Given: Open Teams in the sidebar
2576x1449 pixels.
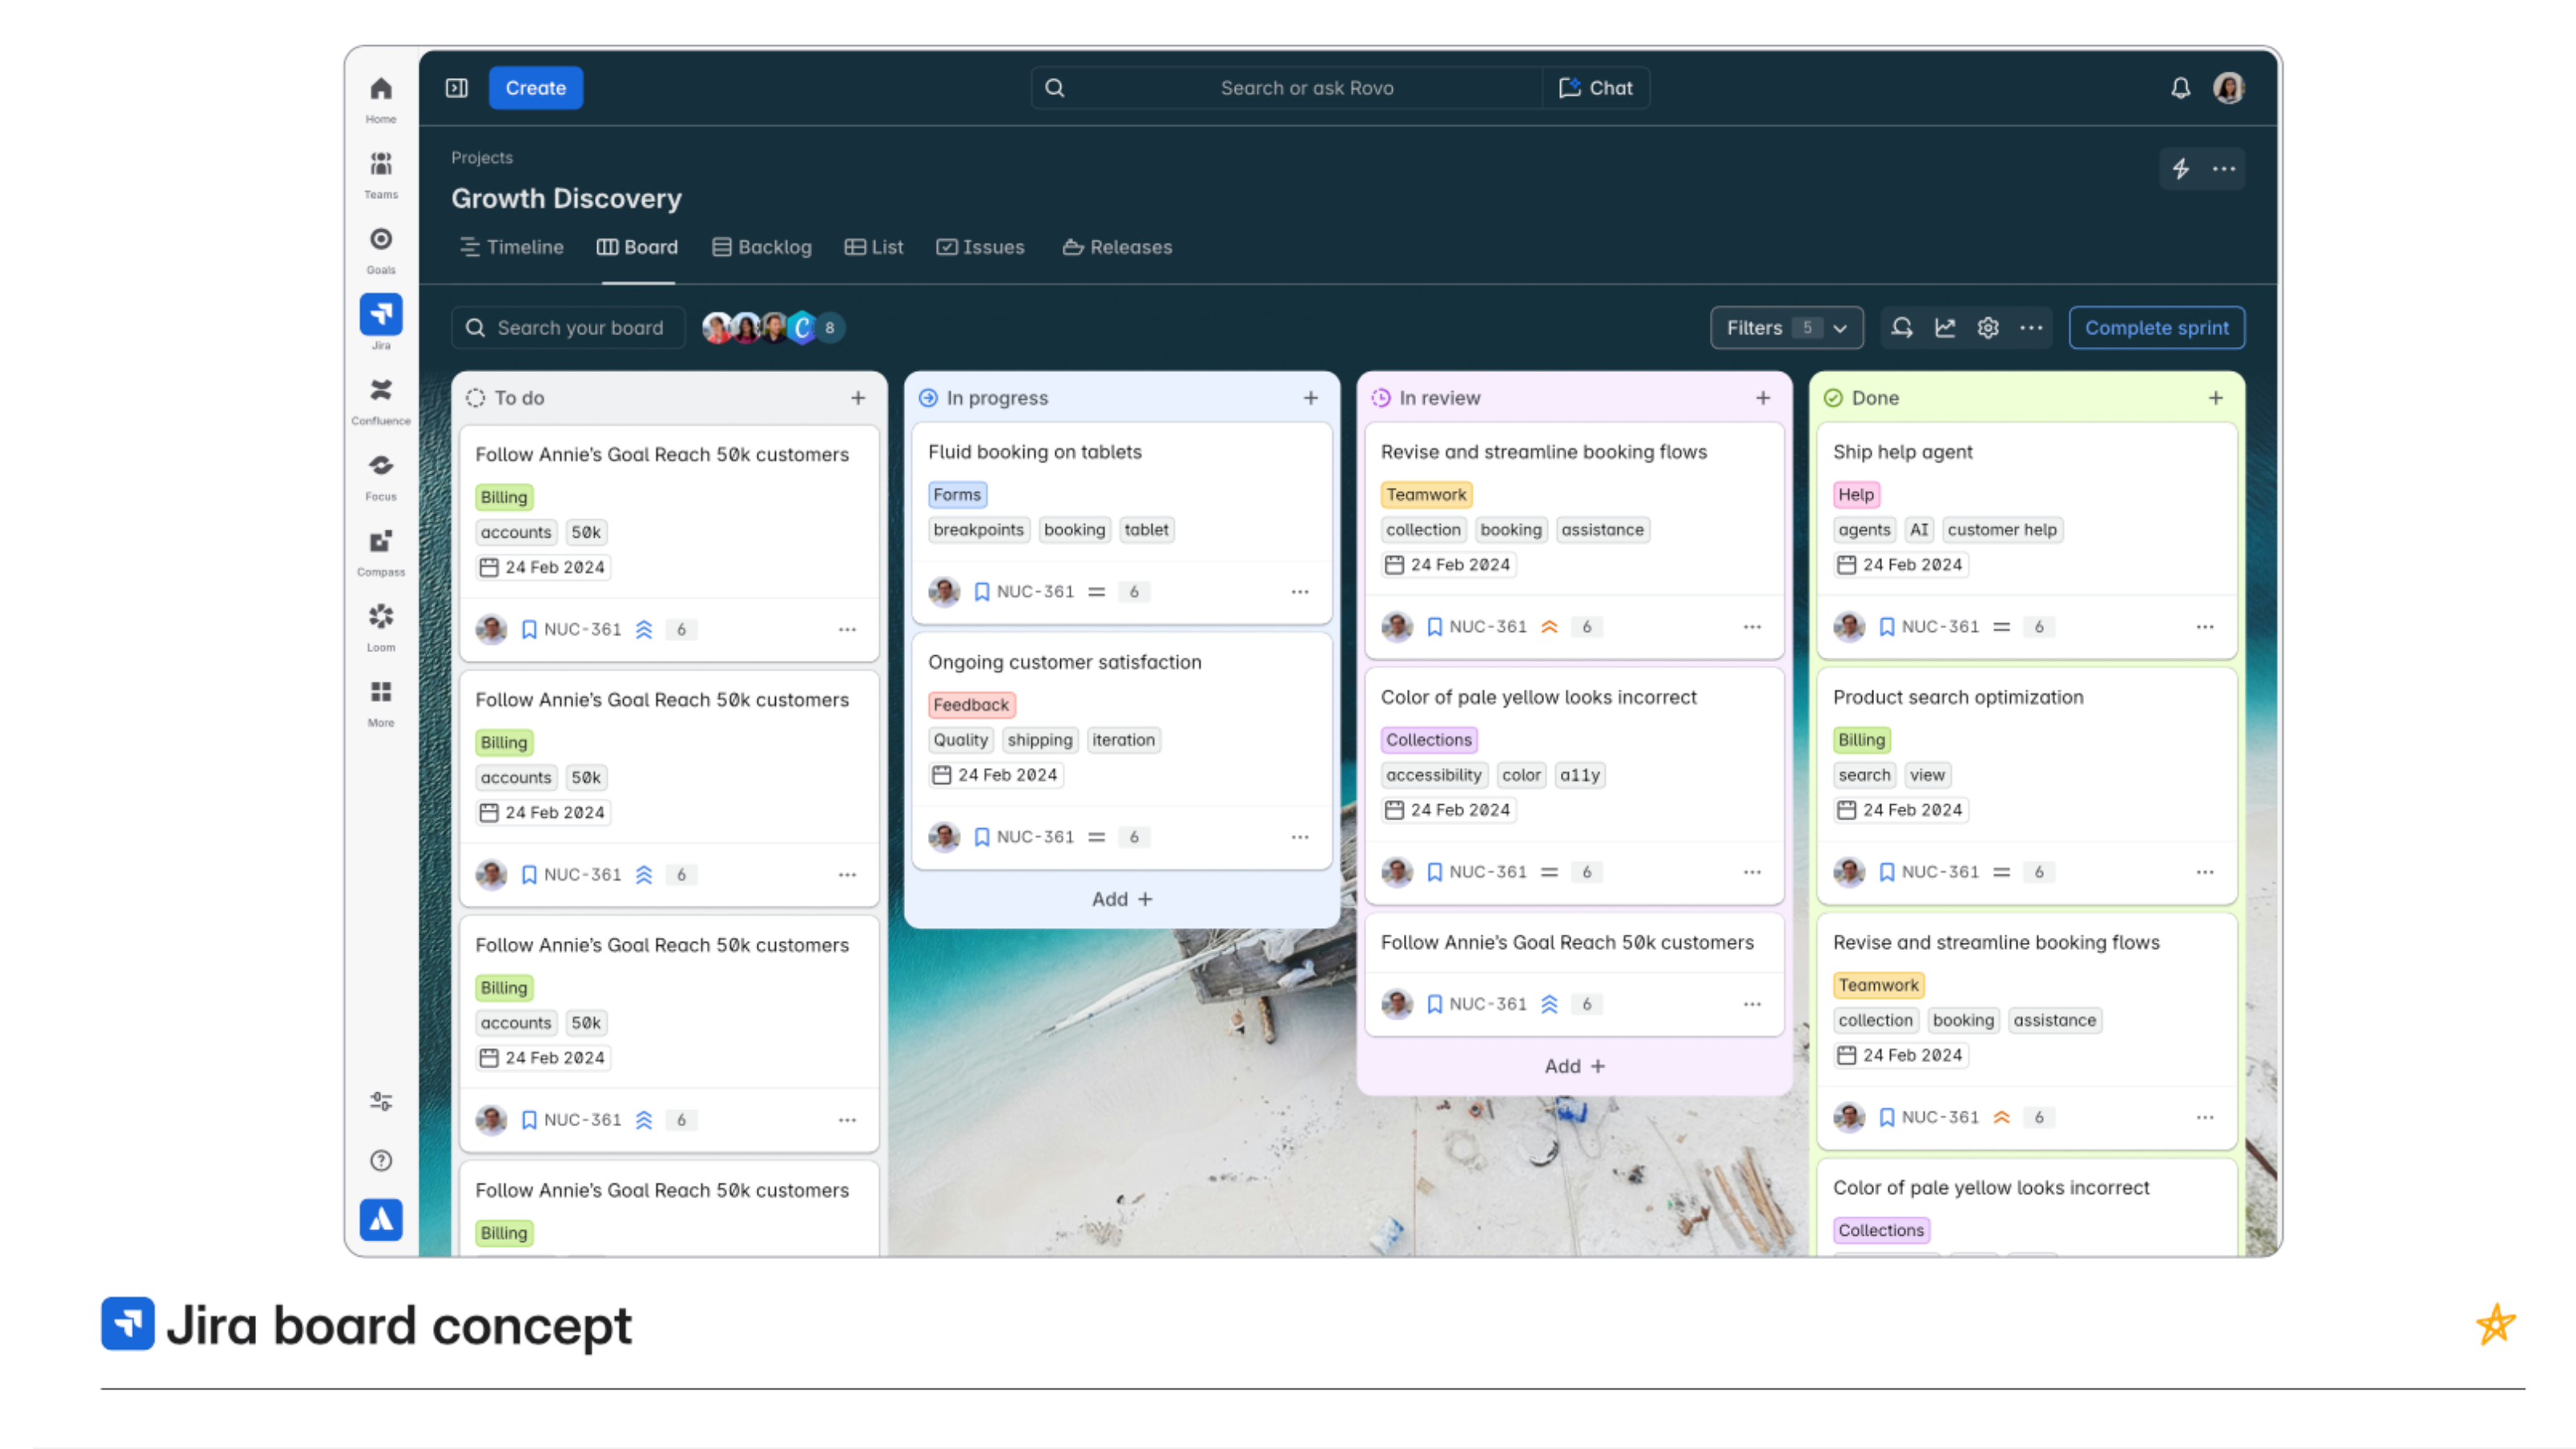Looking at the screenshot, I should [381, 174].
